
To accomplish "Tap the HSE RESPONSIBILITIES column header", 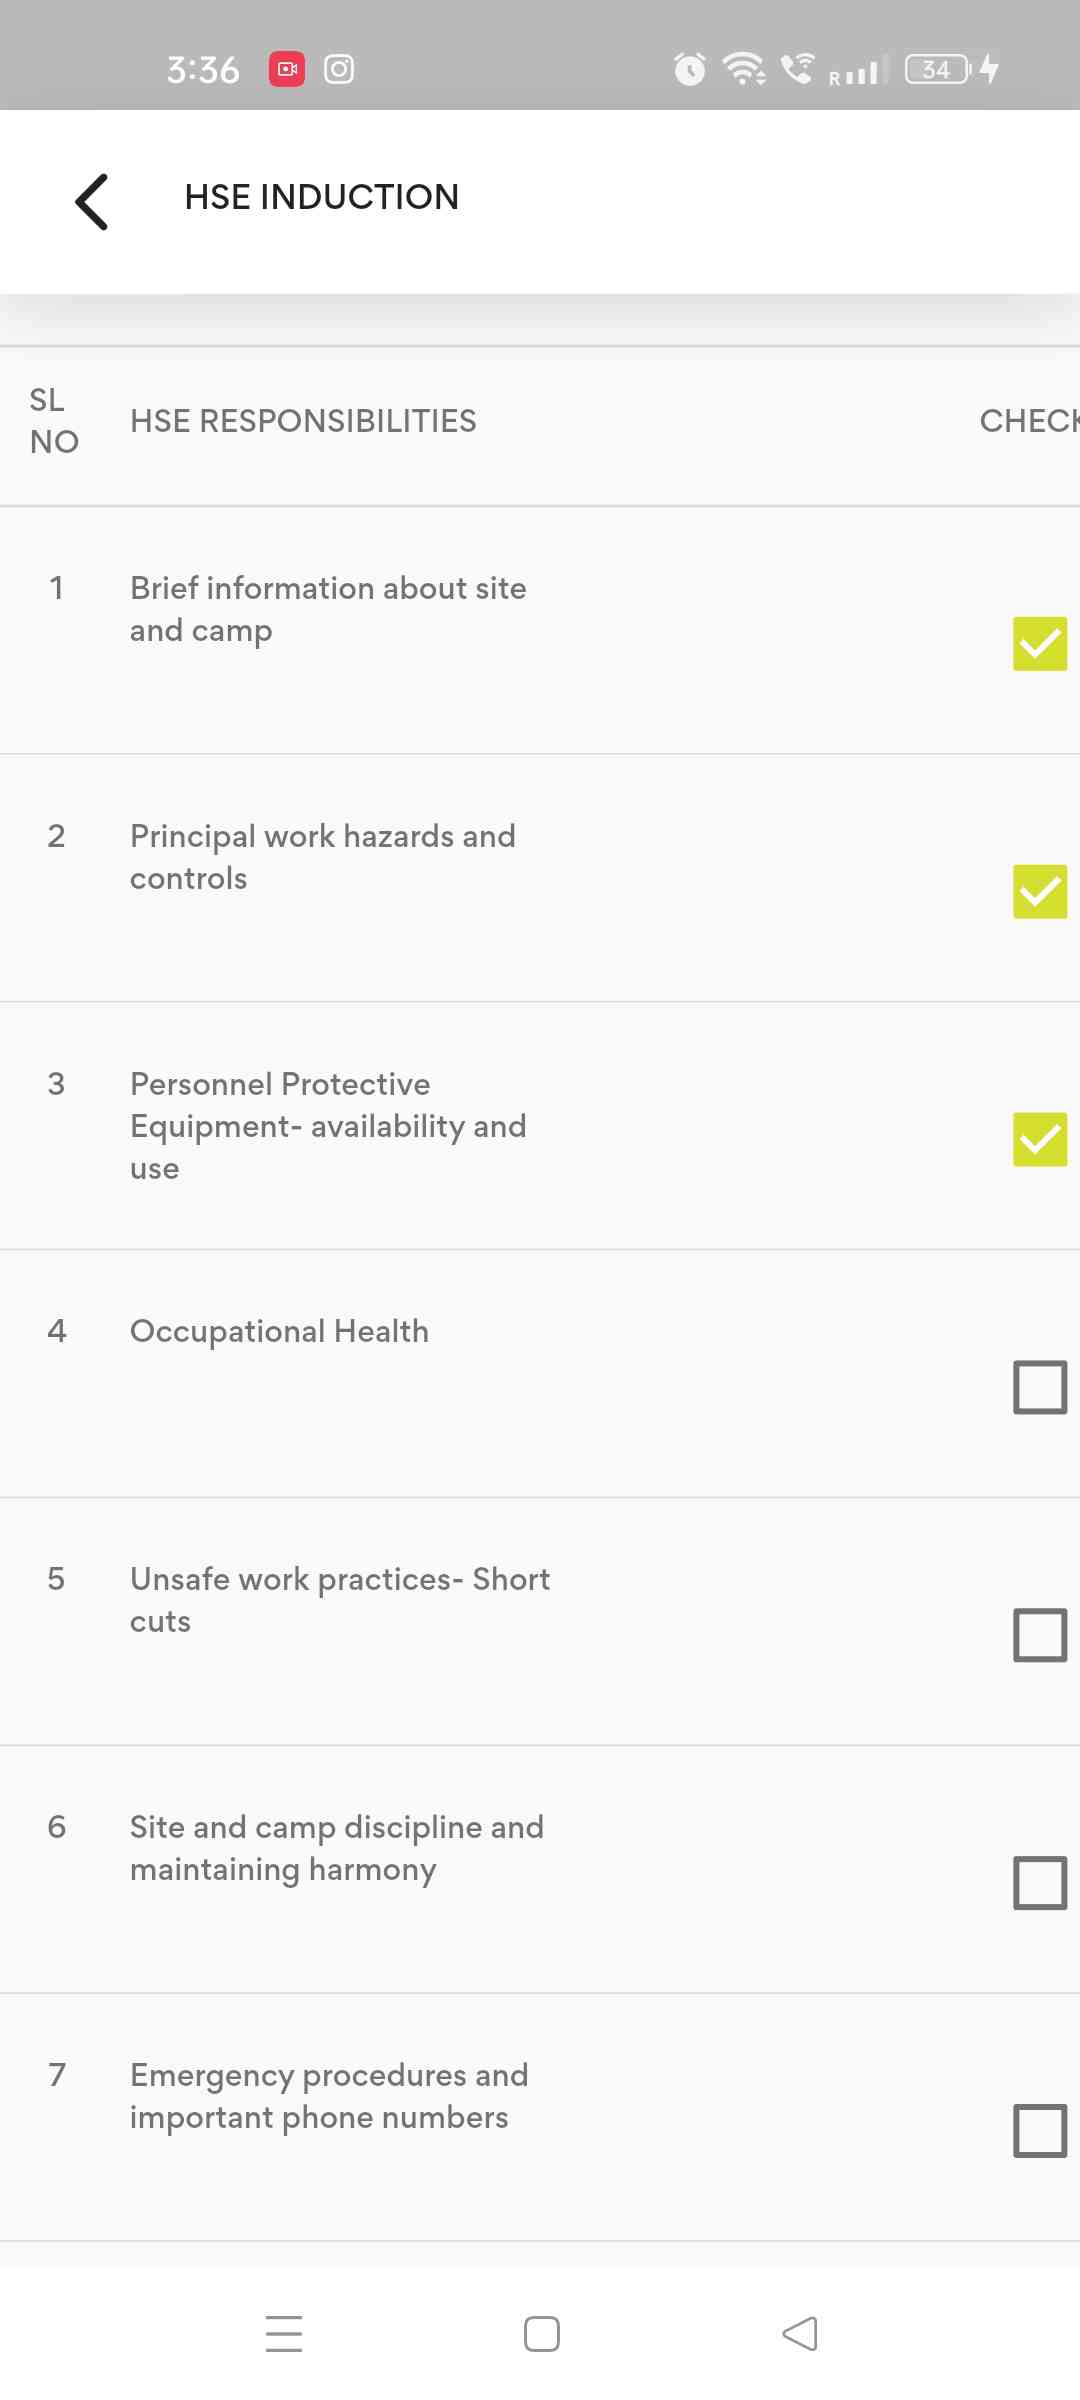I will click(x=303, y=421).
